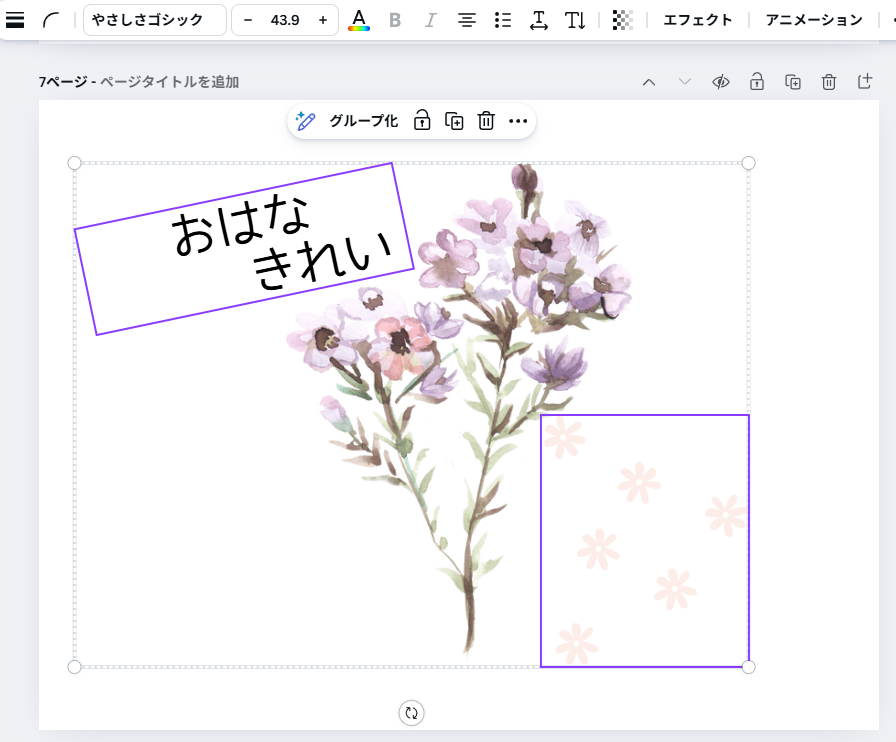Open more options in floating toolbar
The image size is (896, 742).
517,121
